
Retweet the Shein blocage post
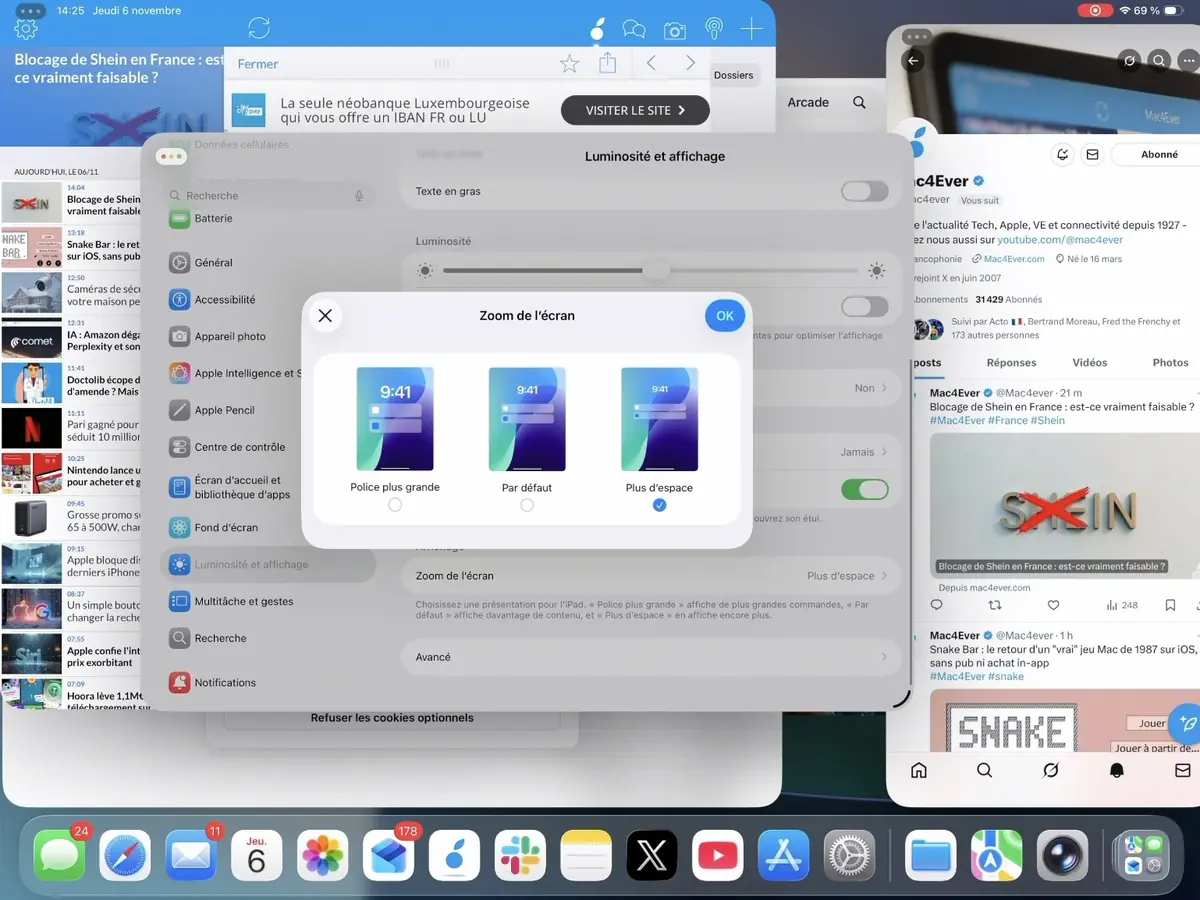tap(994, 604)
